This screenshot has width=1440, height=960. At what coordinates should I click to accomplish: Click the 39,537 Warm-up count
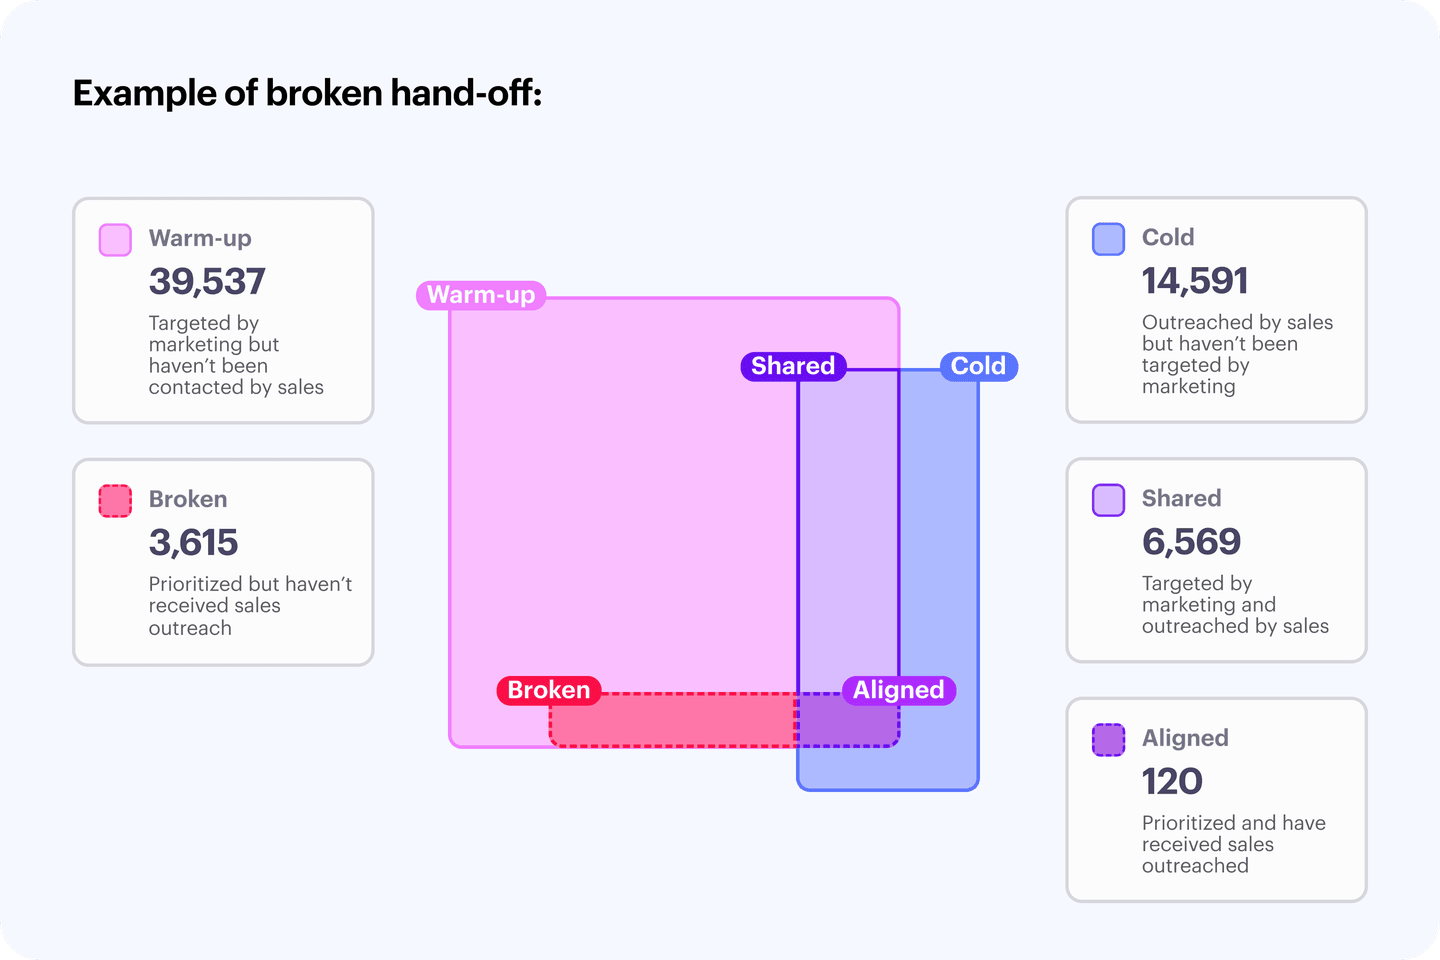(x=207, y=282)
